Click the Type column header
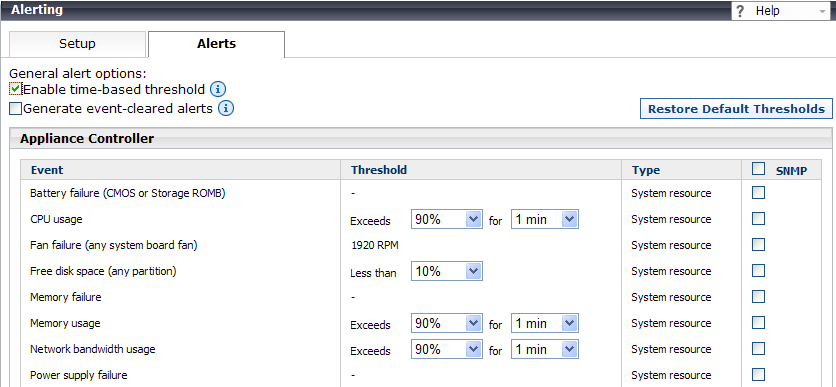The width and height of the screenshot is (836, 387). pos(646,171)
